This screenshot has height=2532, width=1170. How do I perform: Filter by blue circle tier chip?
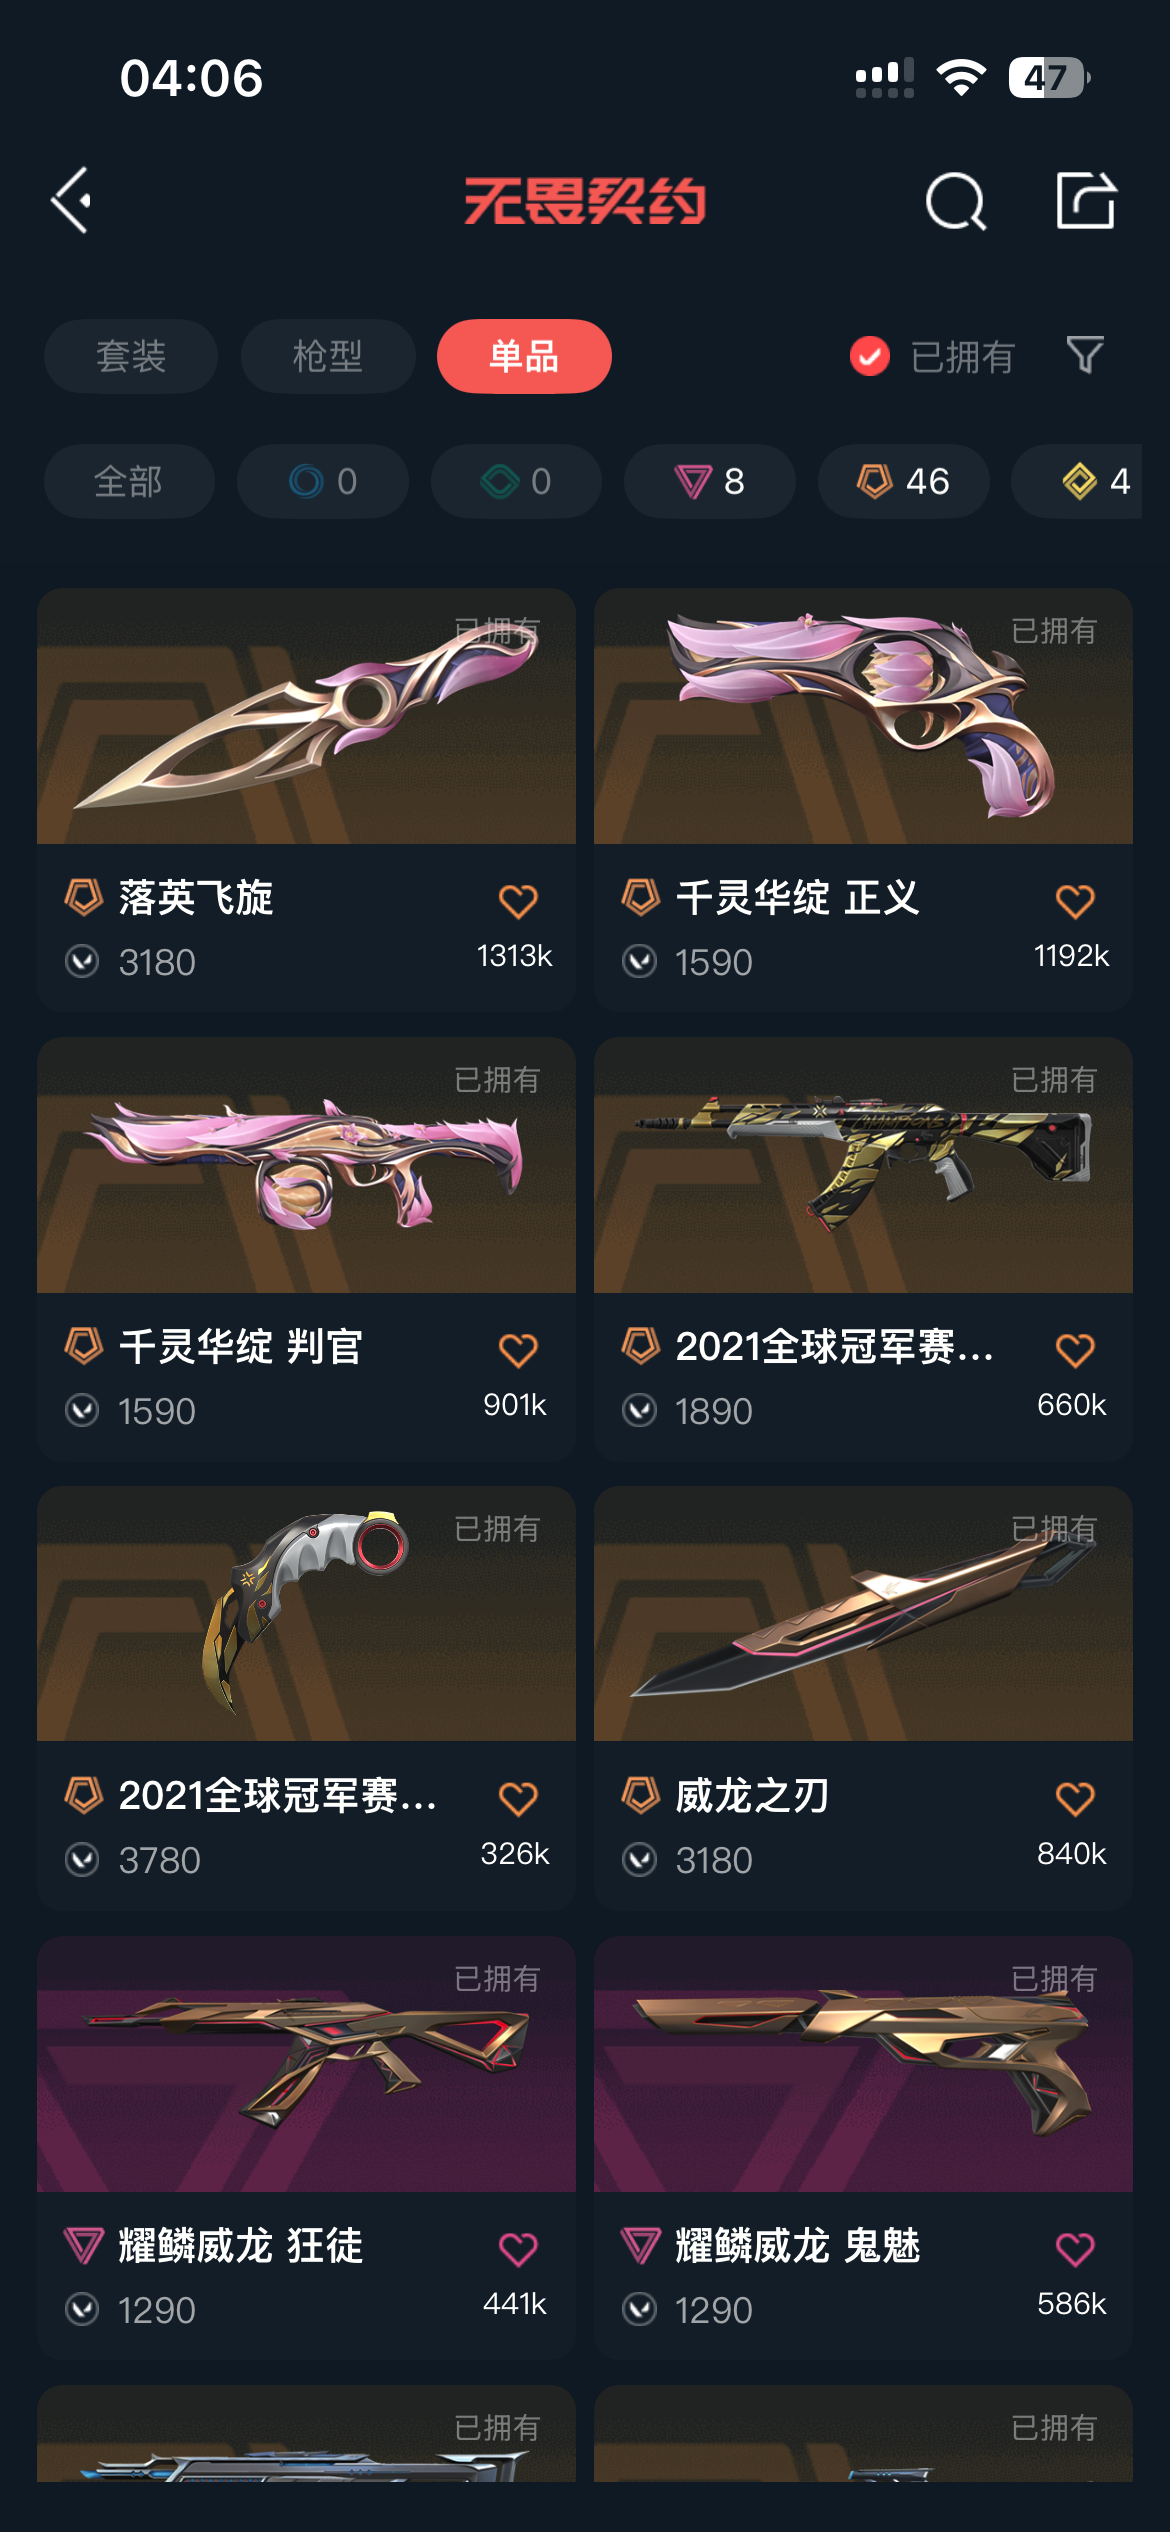point(323,481)
